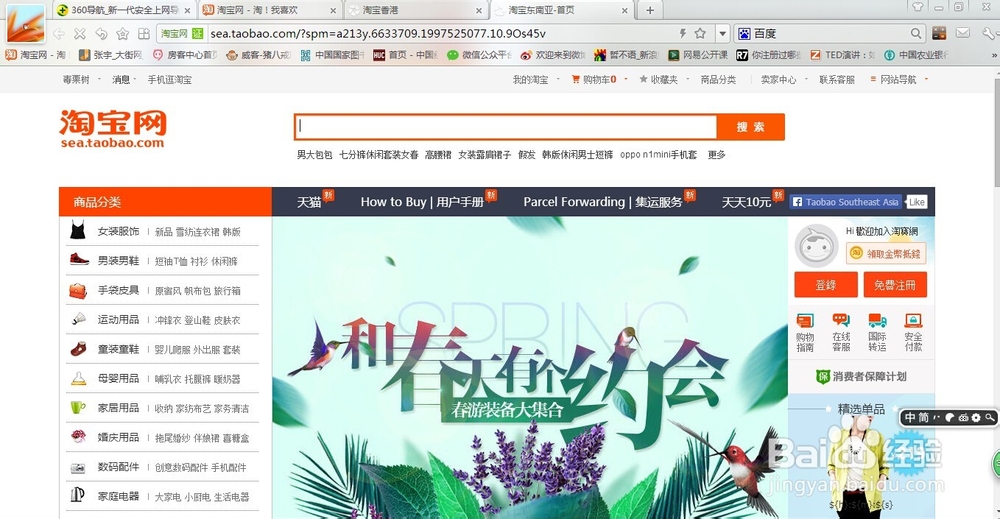1000x519 pixels.
Task: Open the 女装服饰 category with dress icon
Action: tap(118, 231)
